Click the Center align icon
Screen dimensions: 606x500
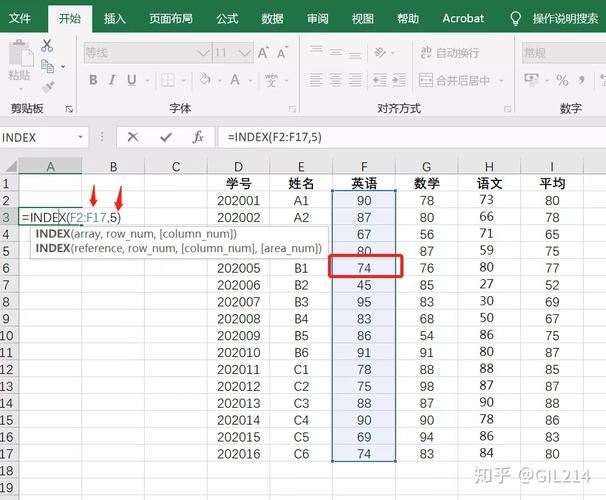click(335, 80)
